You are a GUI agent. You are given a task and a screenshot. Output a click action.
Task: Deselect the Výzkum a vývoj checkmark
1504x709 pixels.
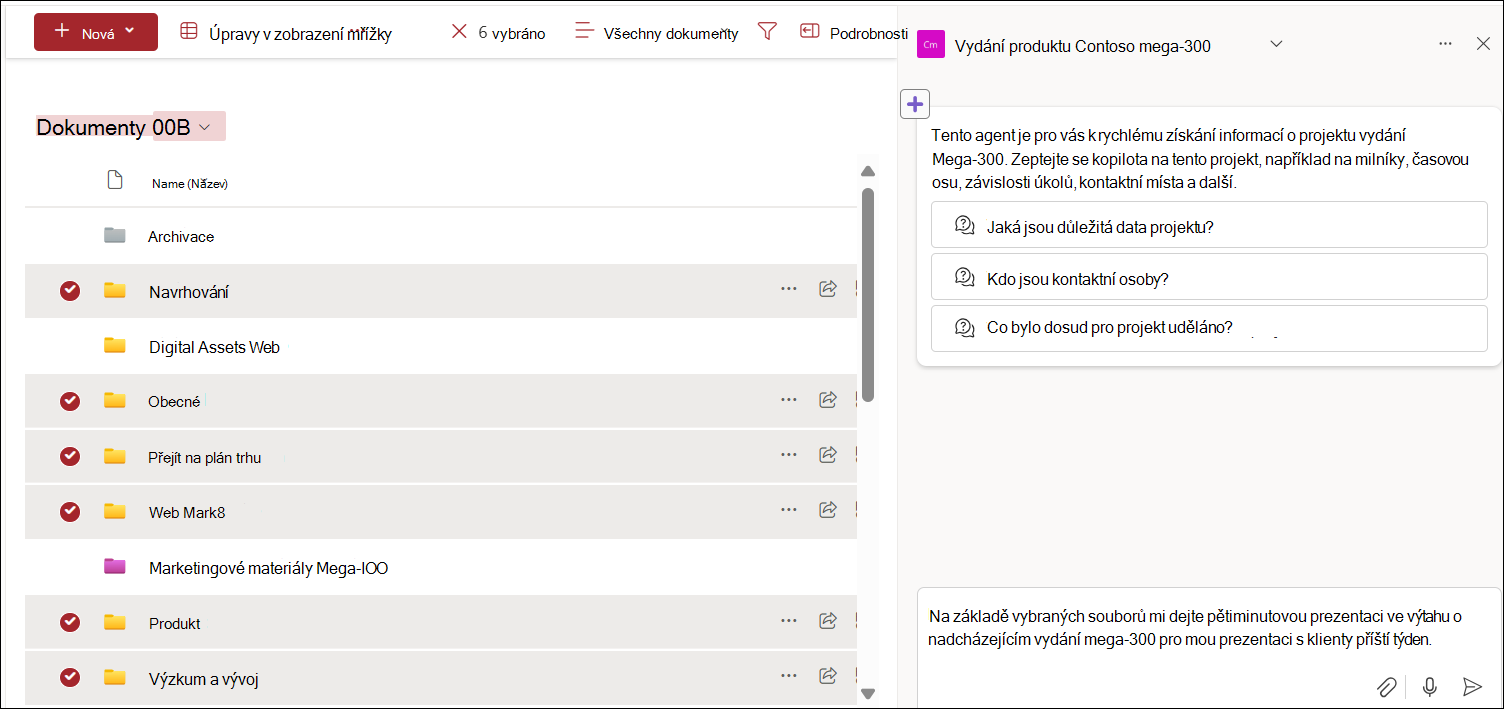click(69, 677)
